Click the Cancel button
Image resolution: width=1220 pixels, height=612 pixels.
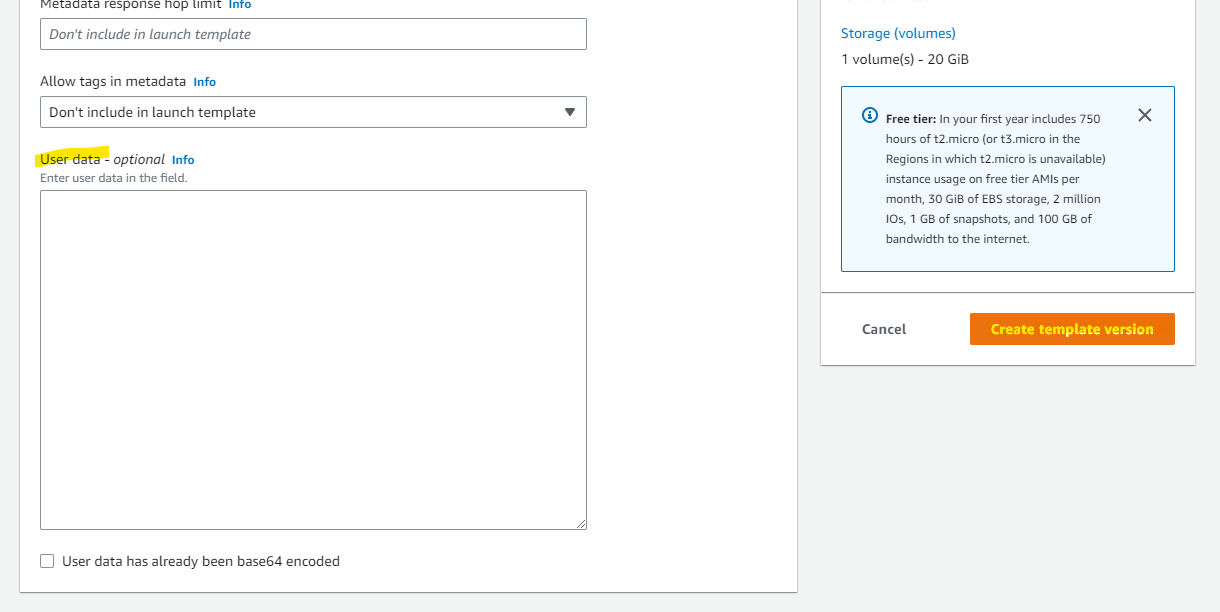click(x=884, y=329)
